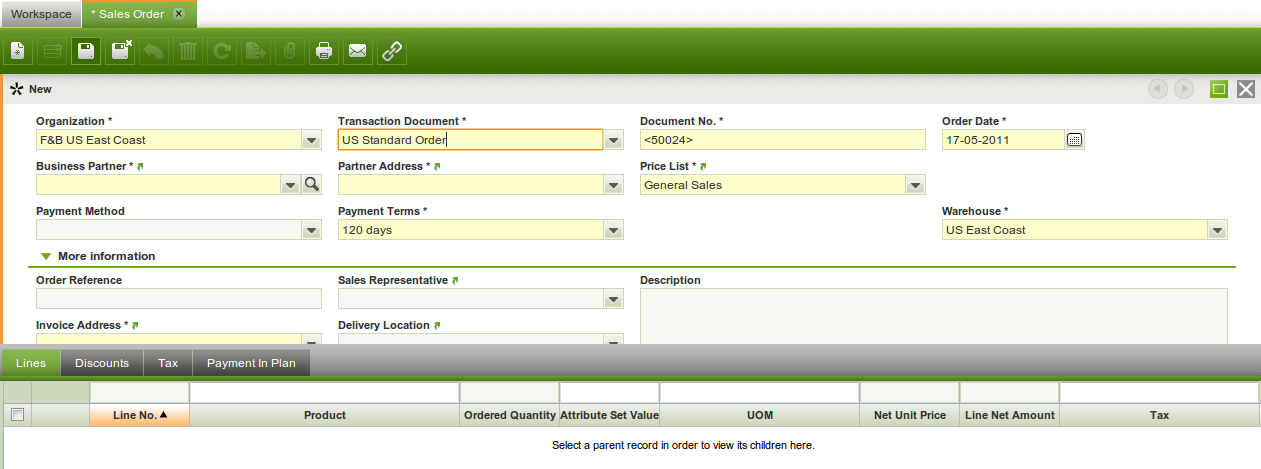Click the undo changes arrow icon
The width and height of the screenshot is (1261, 469).
click(x=154, y=50)
